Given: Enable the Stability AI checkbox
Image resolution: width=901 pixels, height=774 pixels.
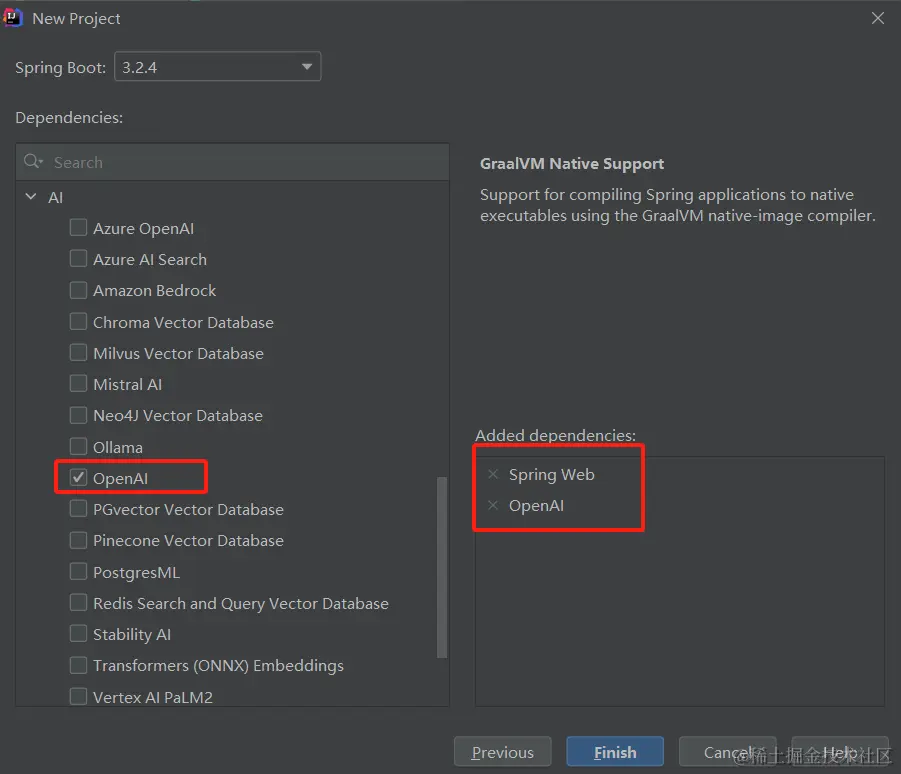Looking at the screenshot, I should coord(78,633).
